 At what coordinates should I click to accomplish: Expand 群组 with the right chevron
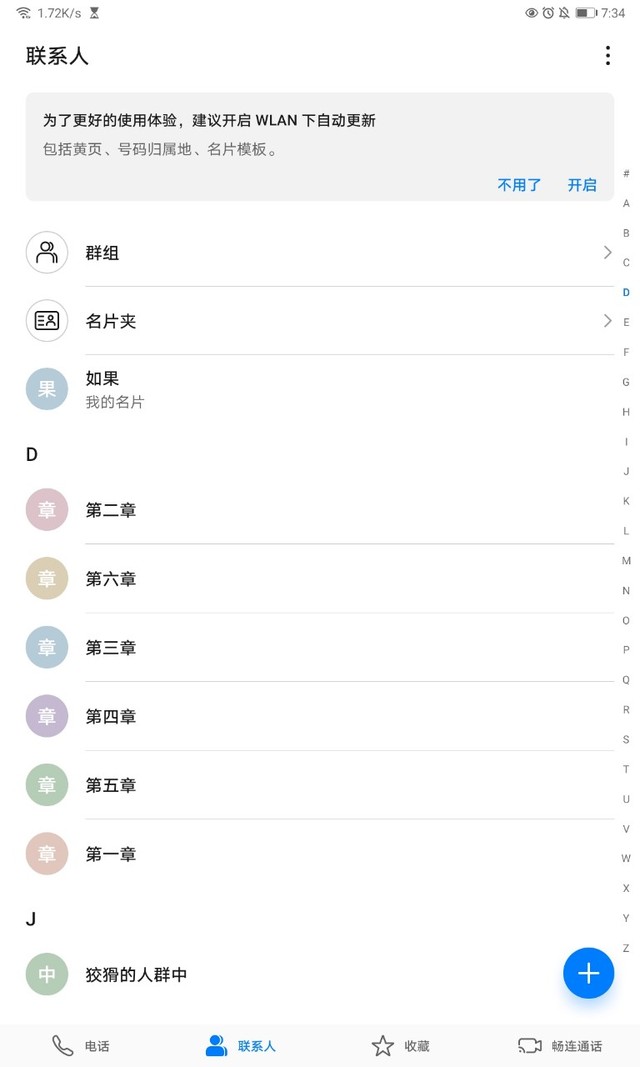pyautogui.click(x=606, y=253)
